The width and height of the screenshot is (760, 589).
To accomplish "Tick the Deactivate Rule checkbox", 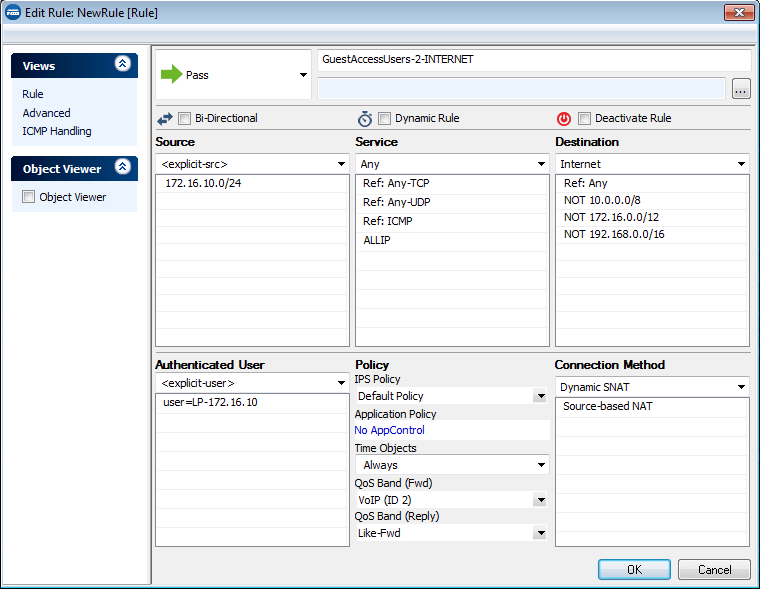I will (585, 118).
